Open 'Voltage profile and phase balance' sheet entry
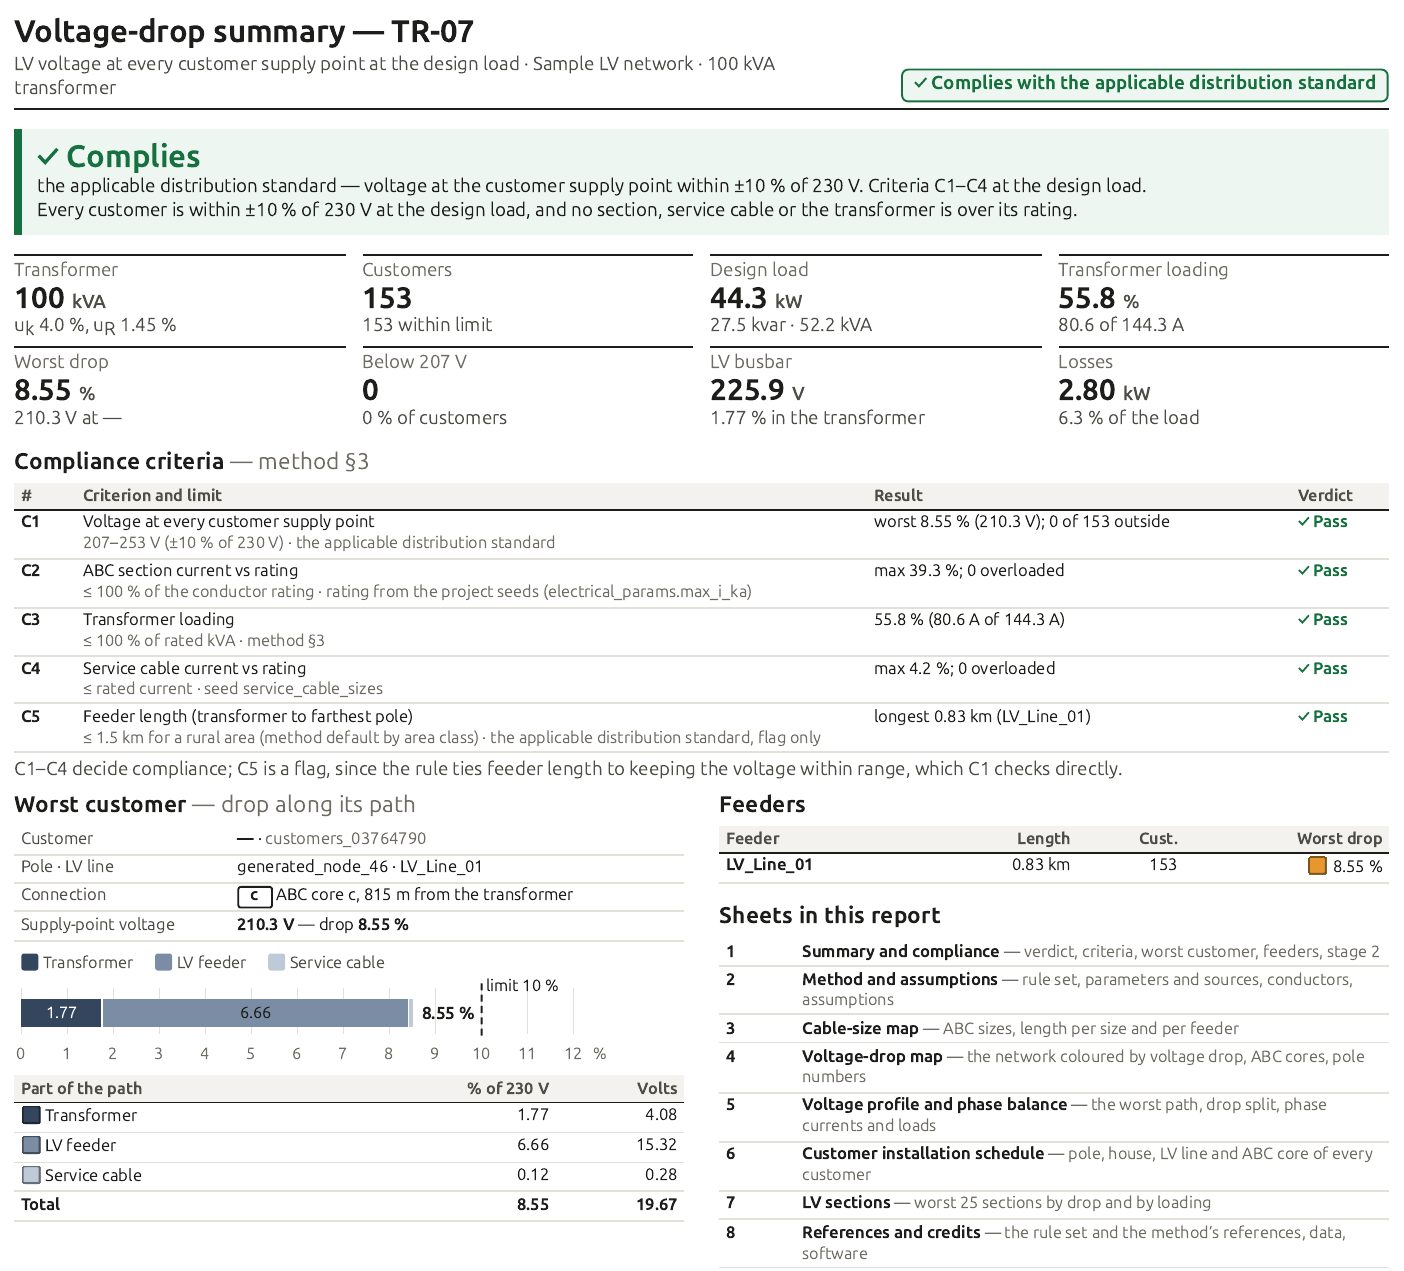This screenshot has width=1404, height=1271. point(1054,1115)
